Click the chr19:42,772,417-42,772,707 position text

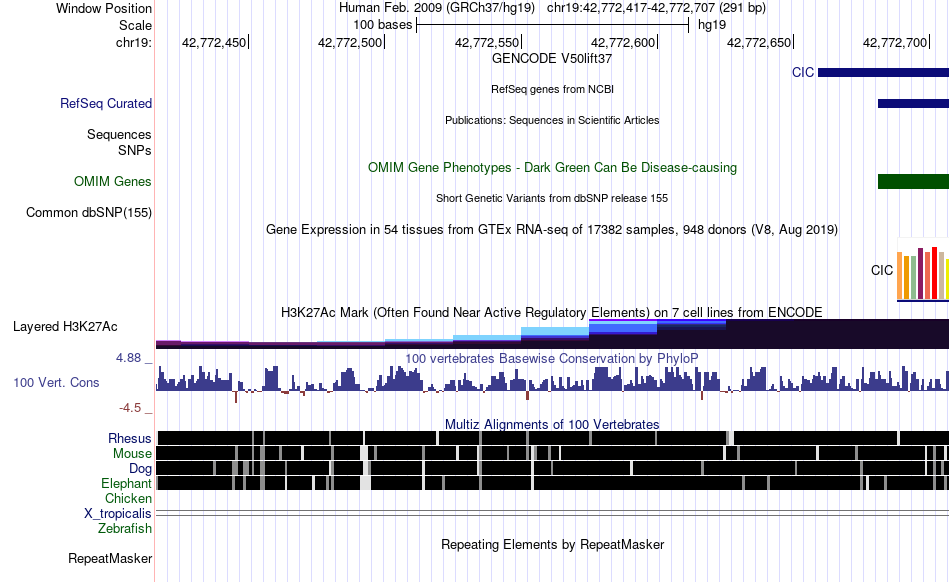(x=656, y=8)
